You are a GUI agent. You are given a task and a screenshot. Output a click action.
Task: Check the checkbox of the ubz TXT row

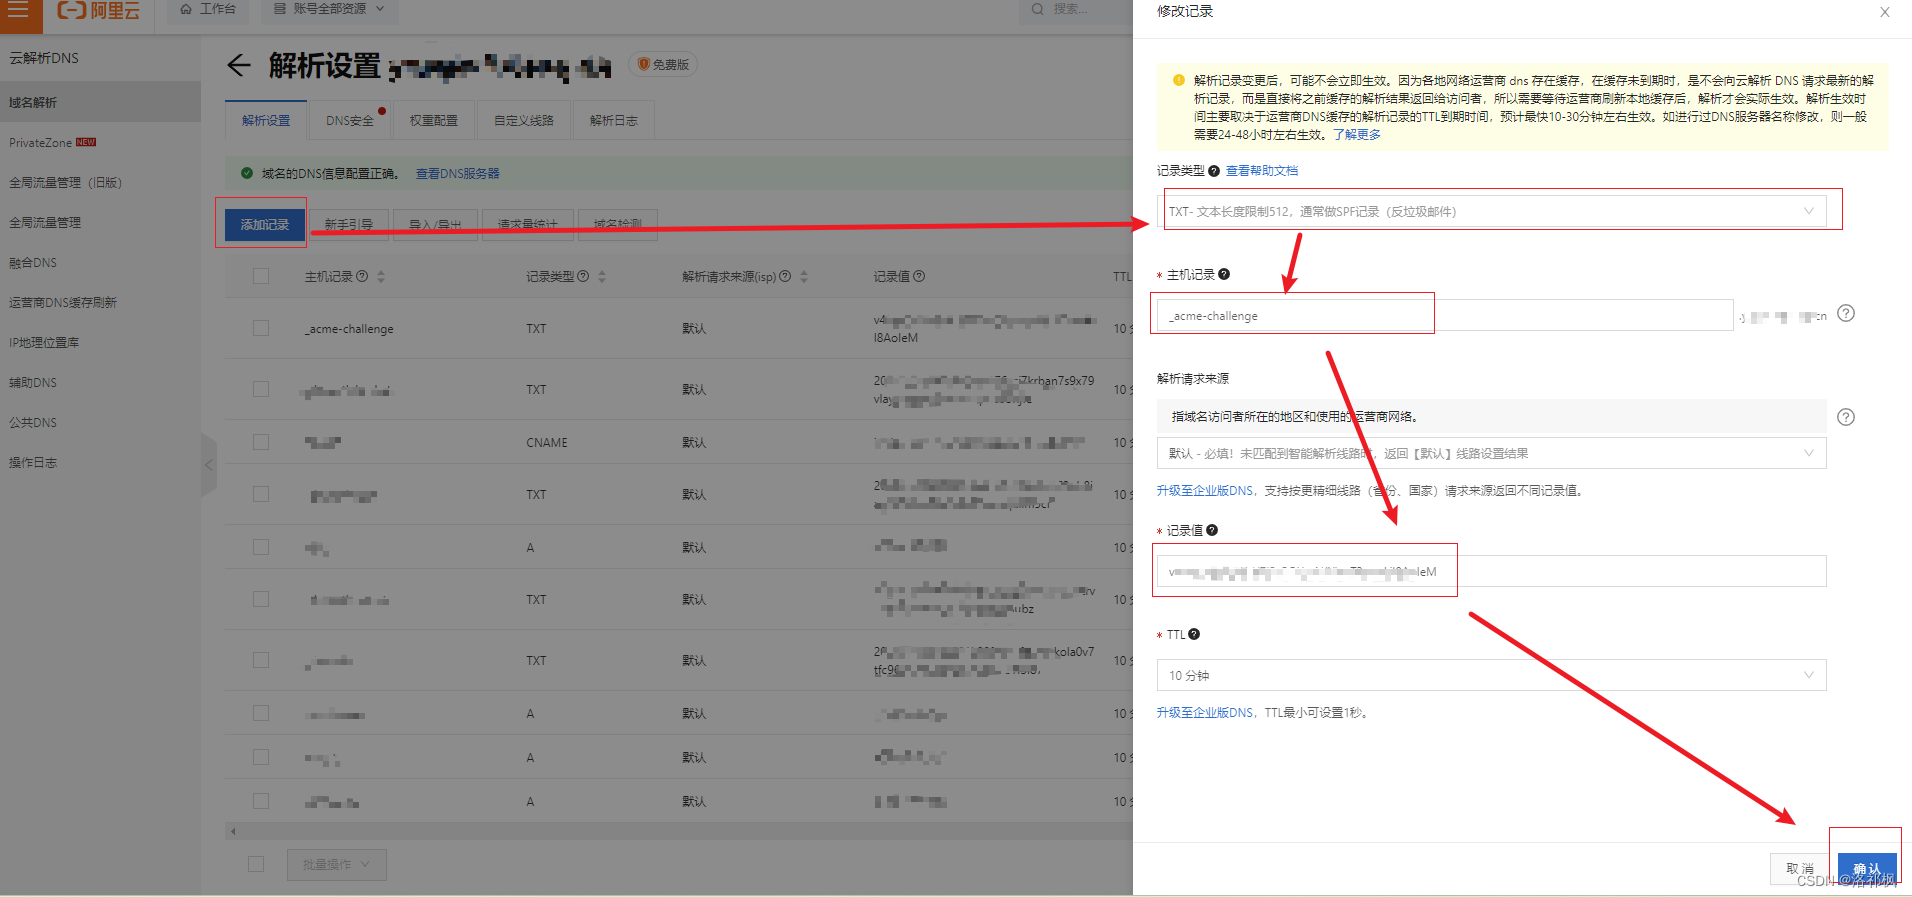(261, 599)
